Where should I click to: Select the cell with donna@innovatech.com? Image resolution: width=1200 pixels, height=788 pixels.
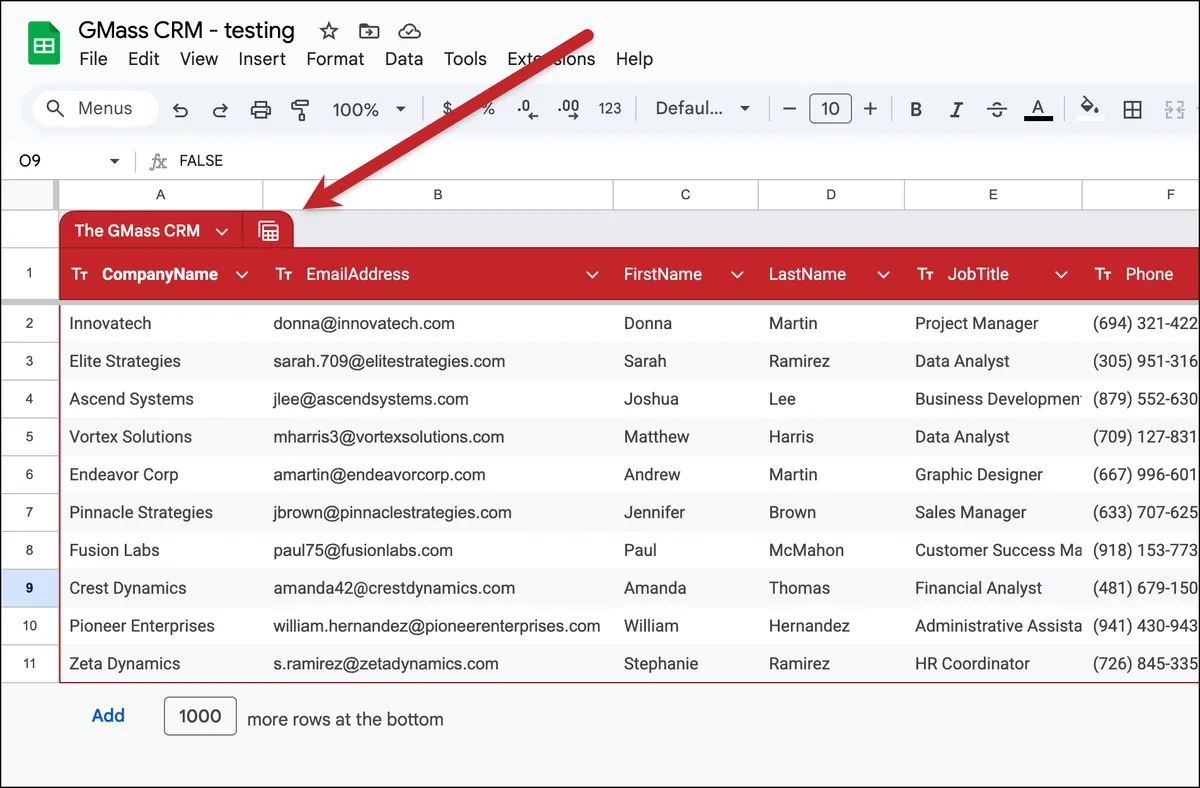coord(438,324)
